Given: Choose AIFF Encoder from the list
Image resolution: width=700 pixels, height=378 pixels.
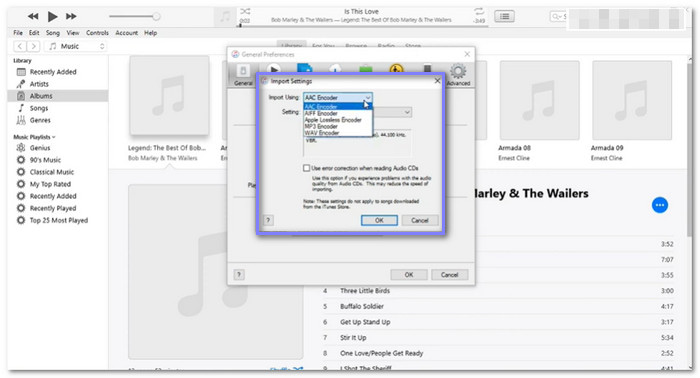Looking at the screenshot, I should (x=338, y=113).
